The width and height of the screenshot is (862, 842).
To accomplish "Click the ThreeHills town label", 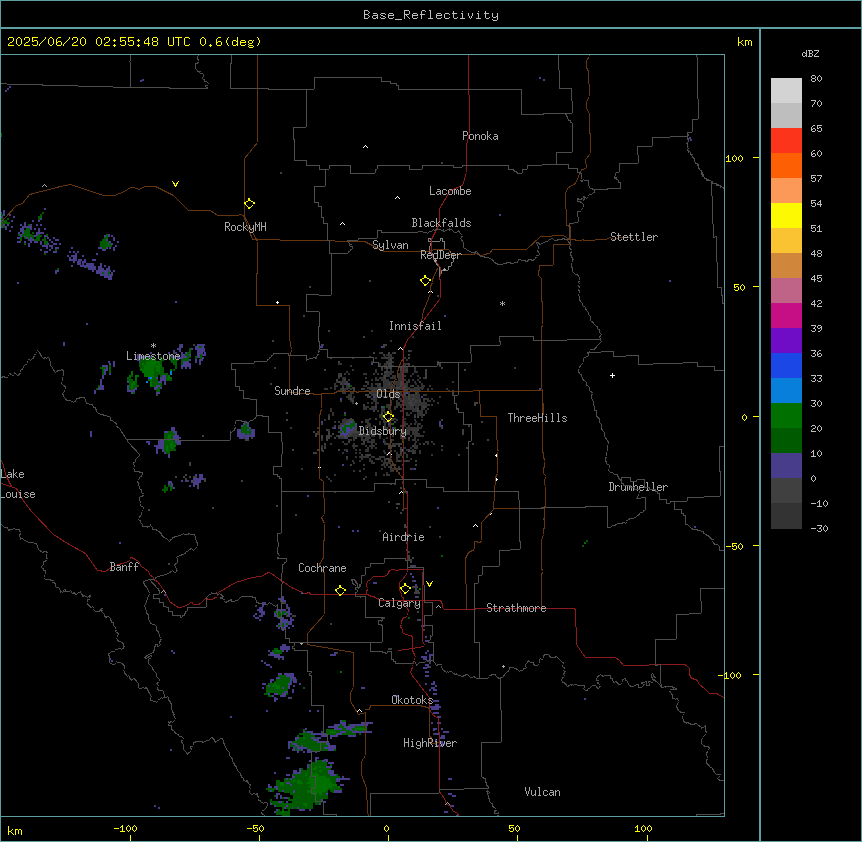I will pyautogui.click(x=537, y=418).
